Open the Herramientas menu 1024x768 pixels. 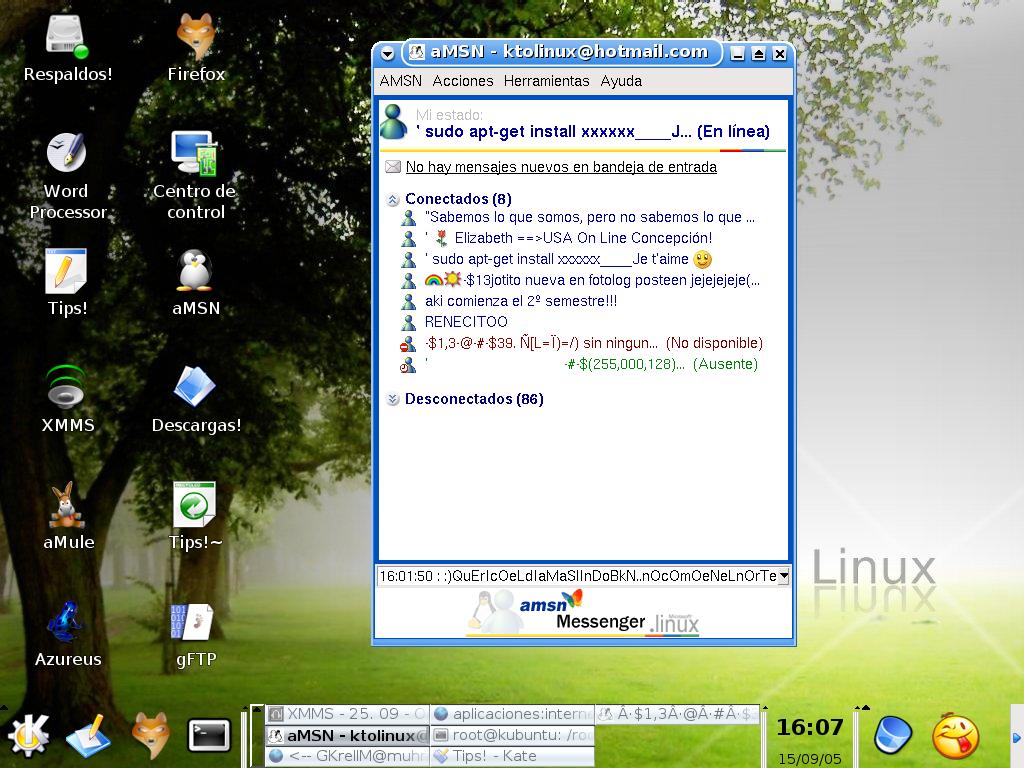(x=547, y=81)
